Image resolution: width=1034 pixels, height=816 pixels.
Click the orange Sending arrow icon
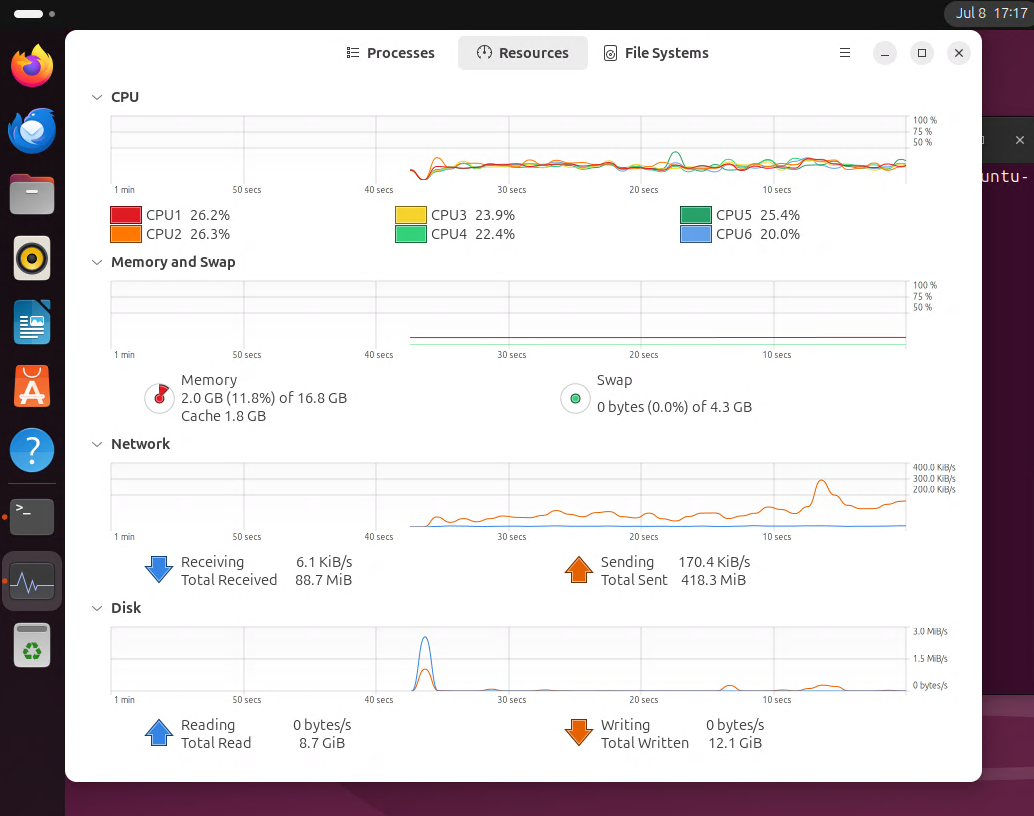click(x=579, y=570)
